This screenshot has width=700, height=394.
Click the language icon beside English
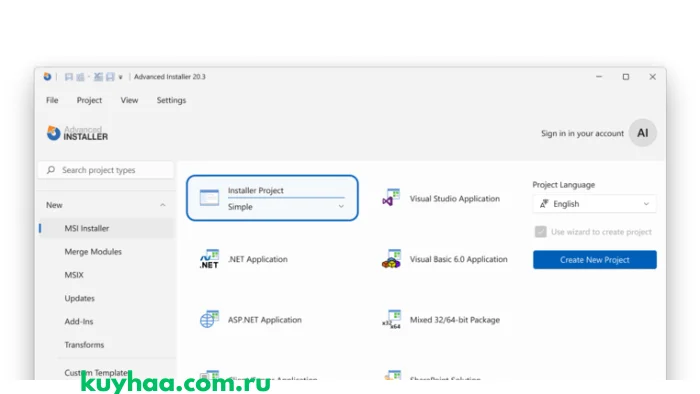coord(544,204)
